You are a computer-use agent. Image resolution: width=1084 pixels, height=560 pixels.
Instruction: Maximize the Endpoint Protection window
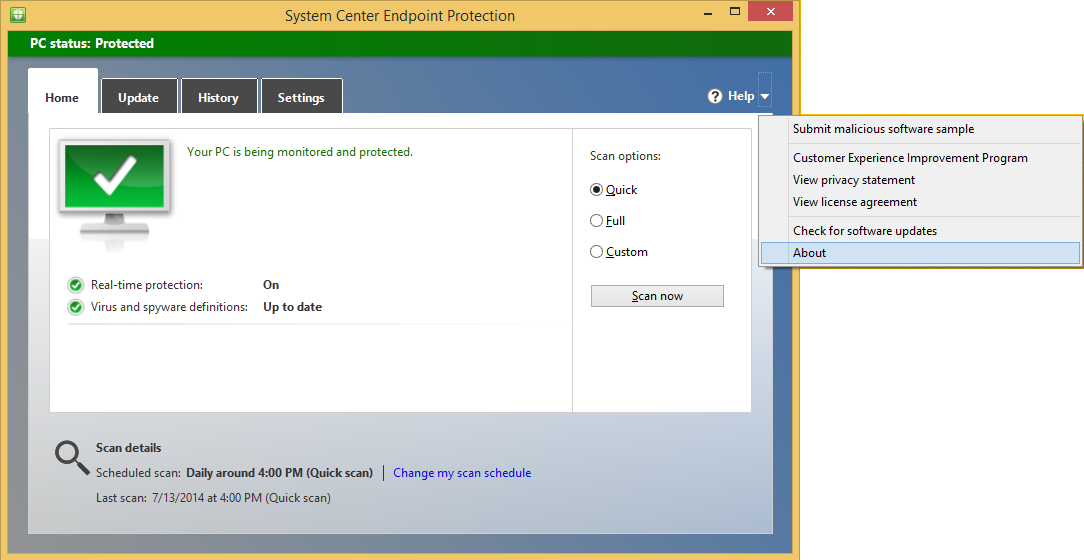click(735, 12)
